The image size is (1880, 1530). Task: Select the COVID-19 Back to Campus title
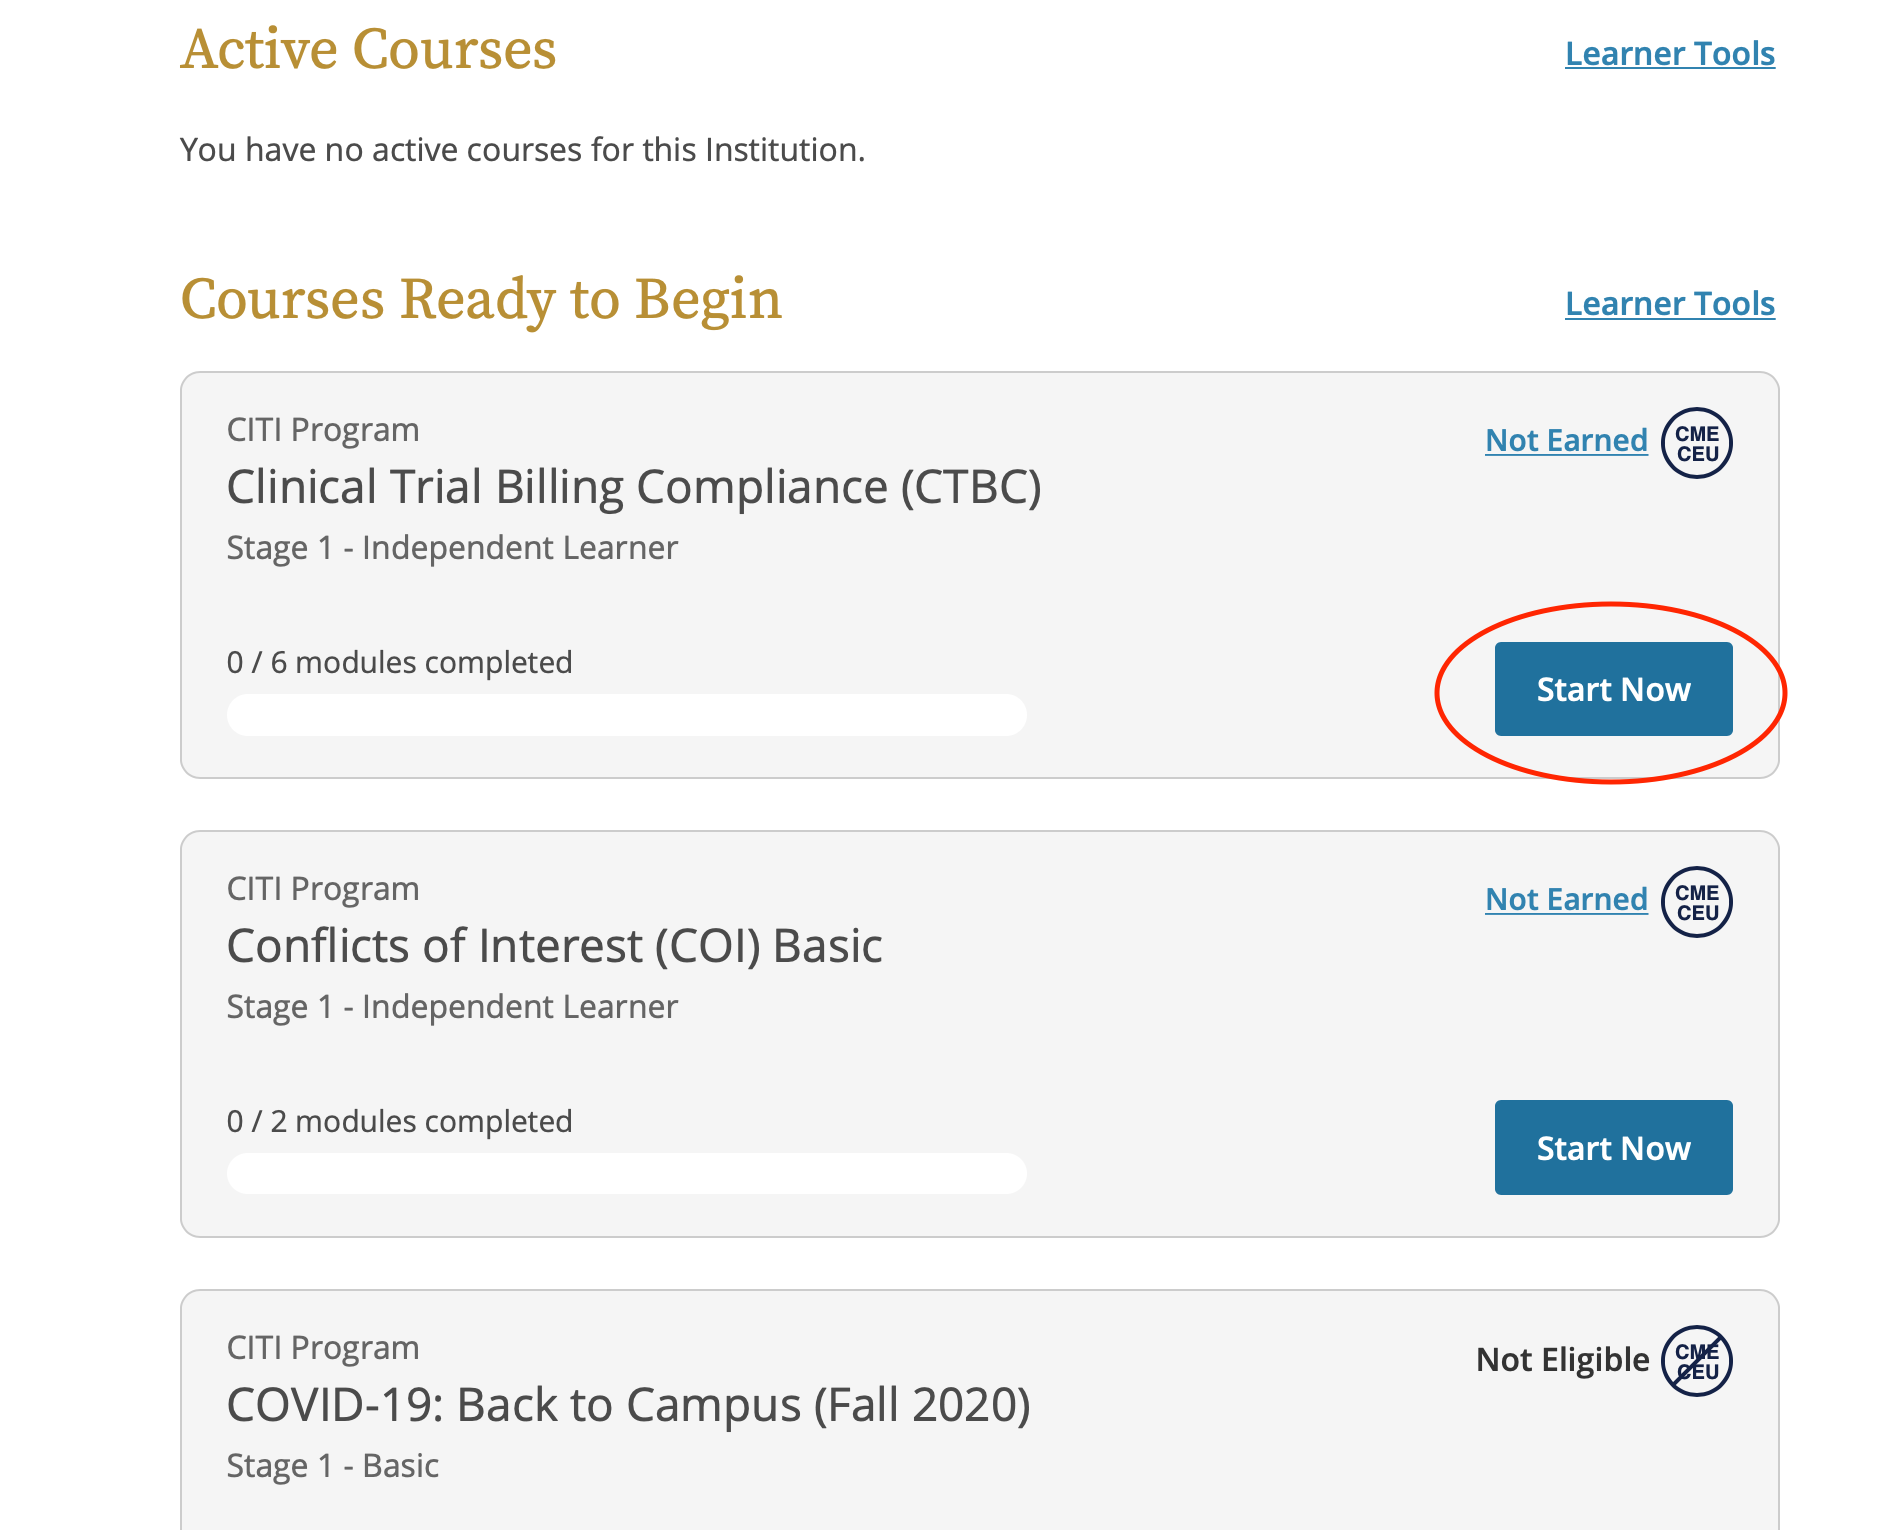[628, 1404]
